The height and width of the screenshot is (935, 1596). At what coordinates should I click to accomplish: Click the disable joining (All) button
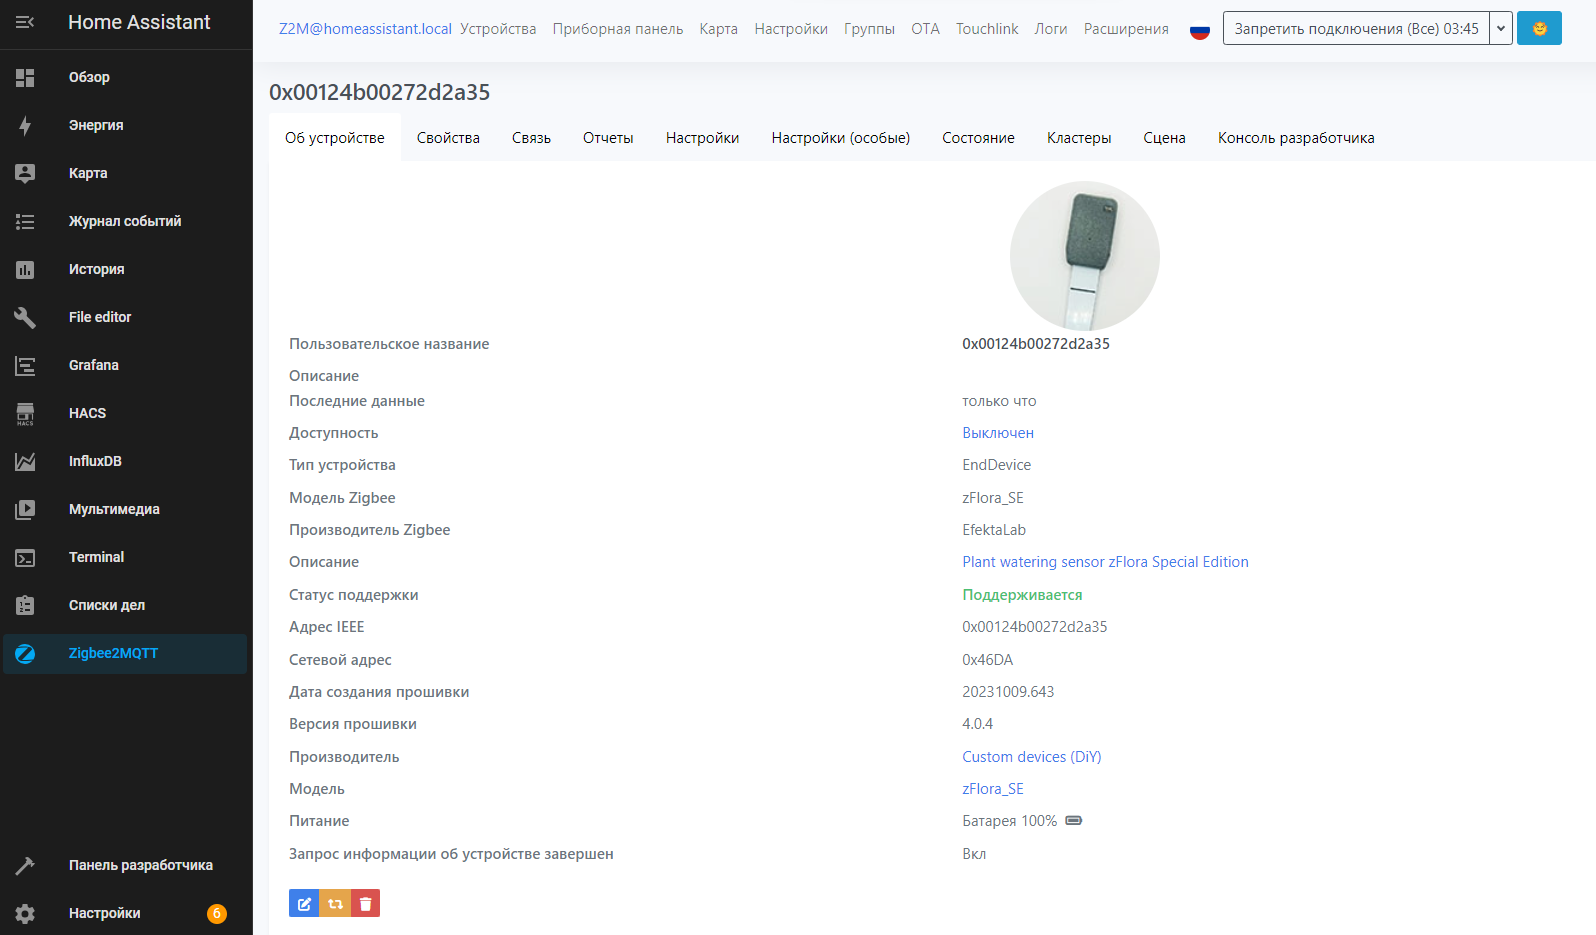pyautogui.click(x=1355, y=28)
